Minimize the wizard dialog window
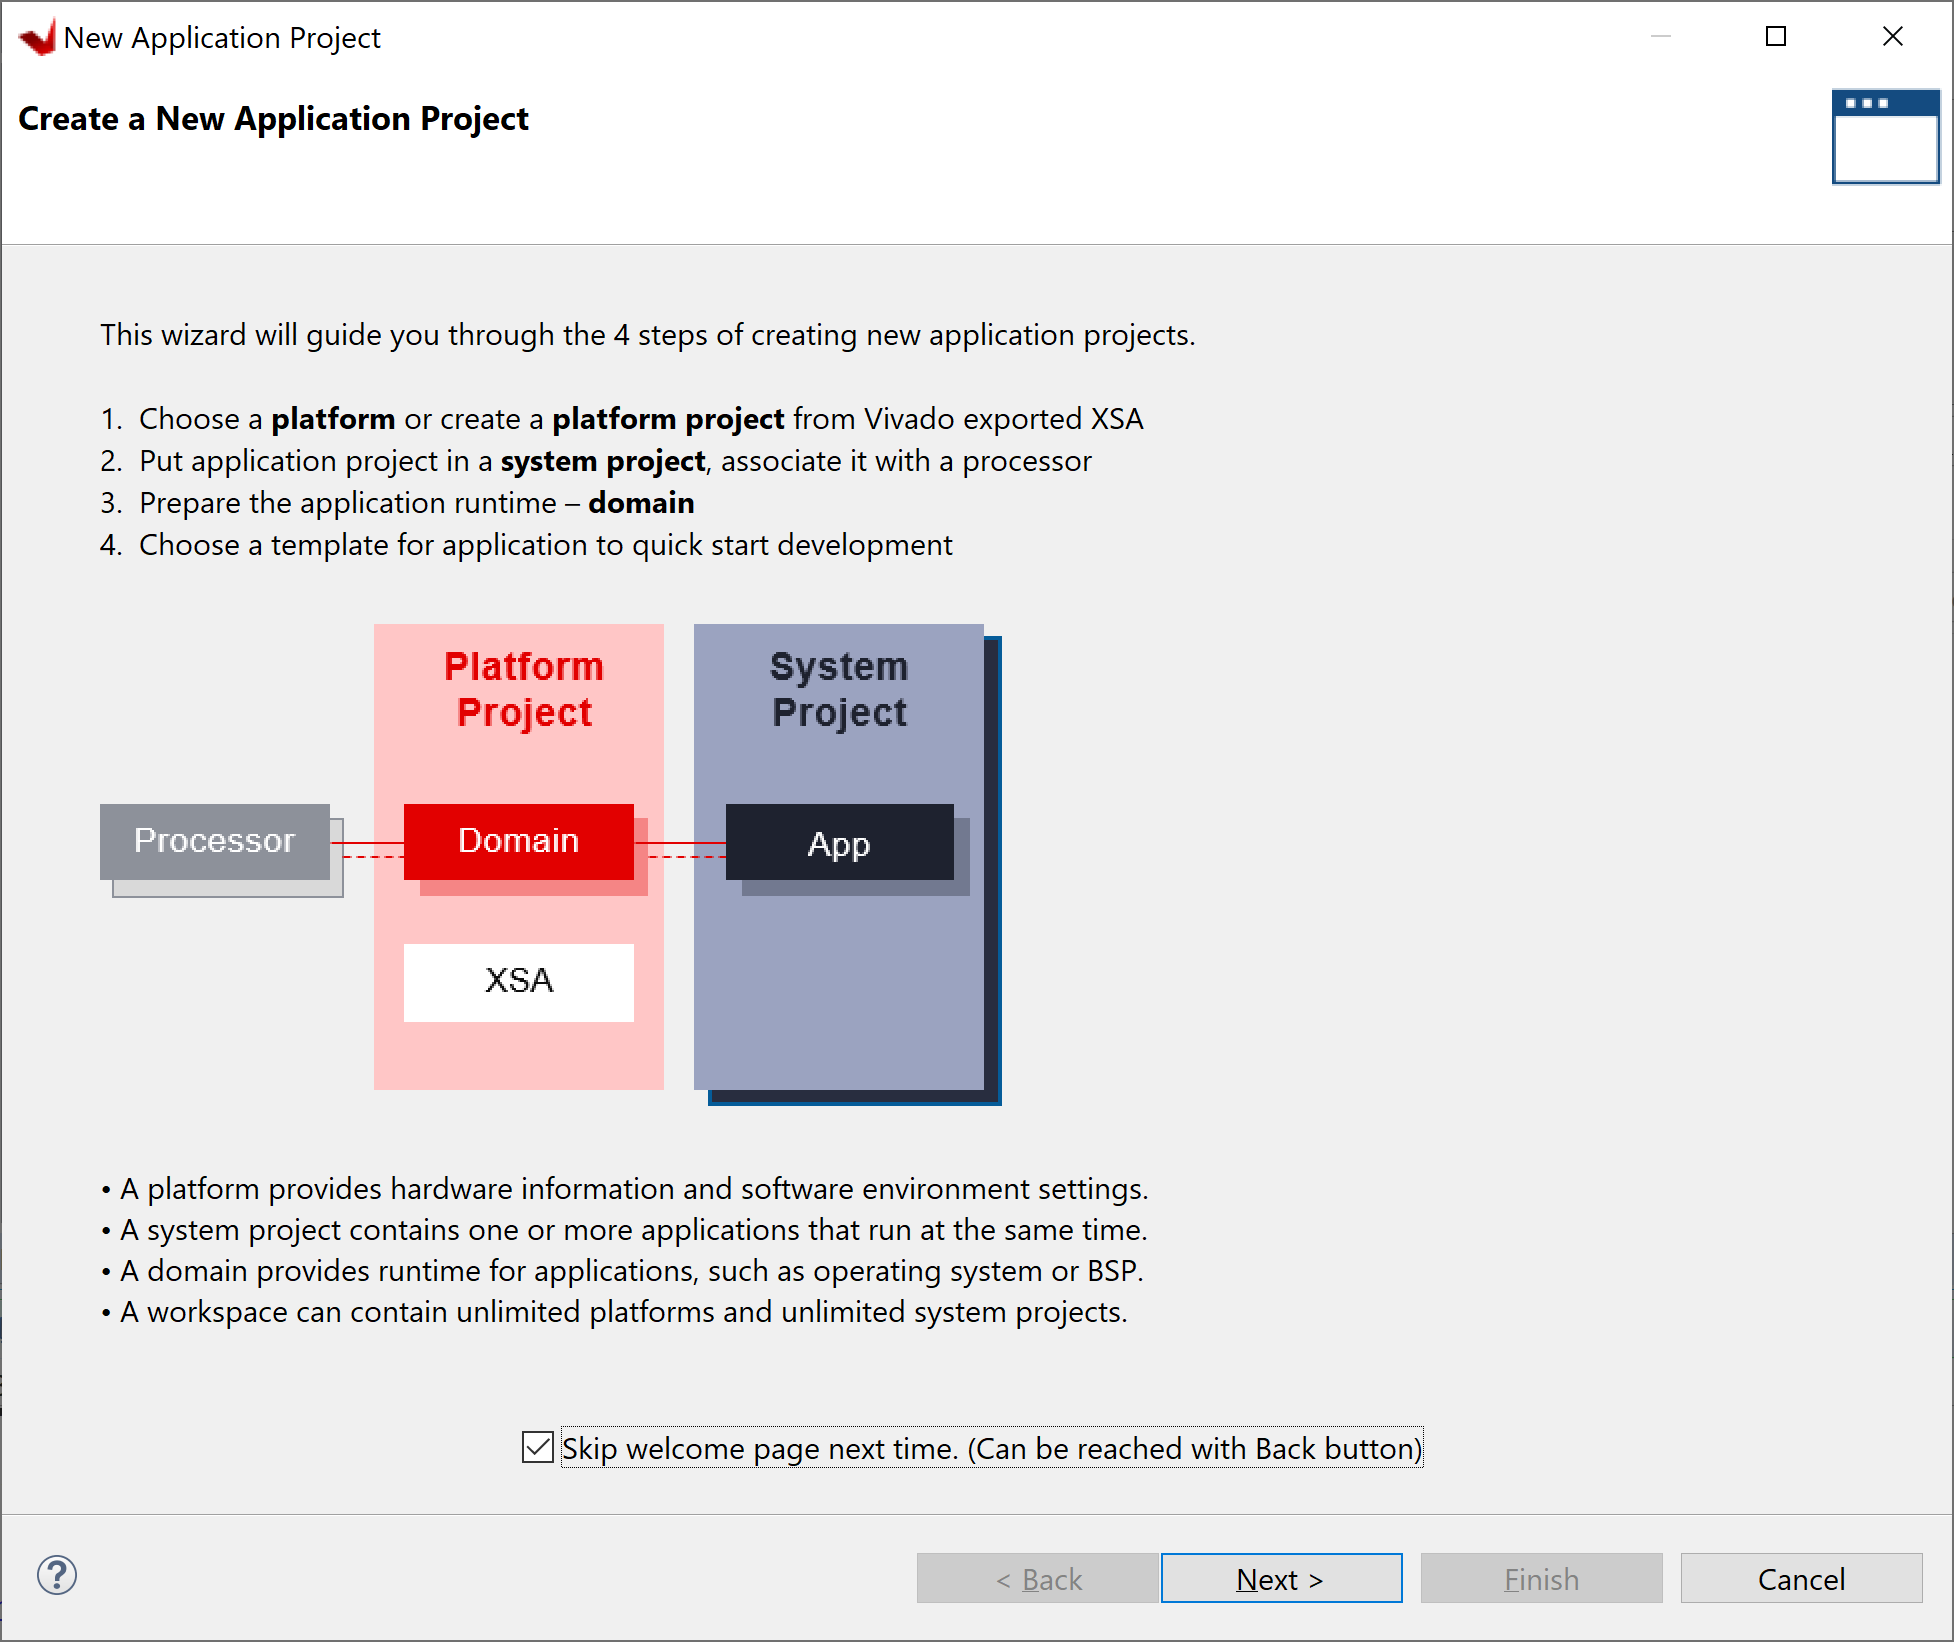This screenshot has height=1642, width=1954. click(1661, 37)
